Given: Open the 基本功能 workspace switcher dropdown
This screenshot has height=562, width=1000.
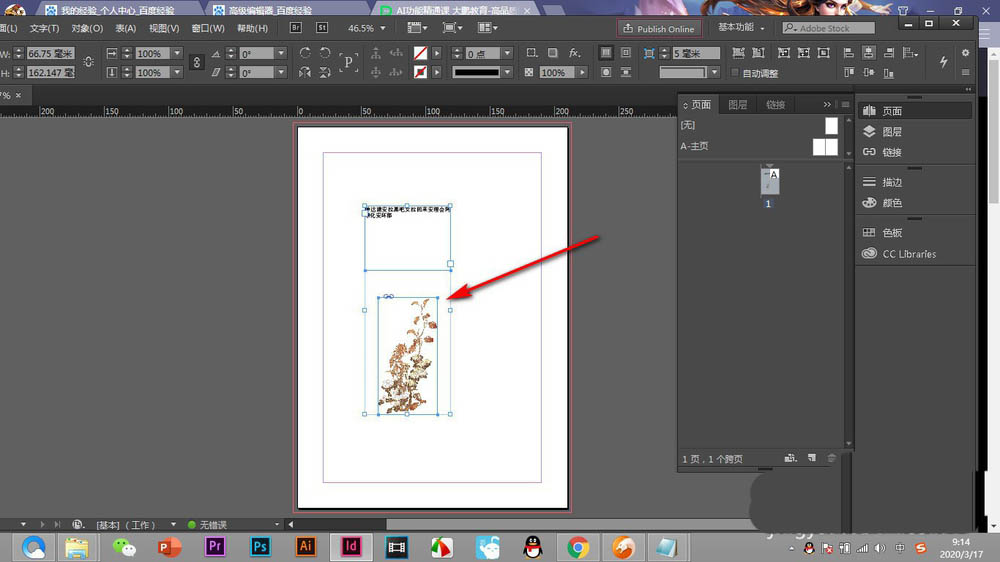Looking at the screenshot, I should click(741, 27).
